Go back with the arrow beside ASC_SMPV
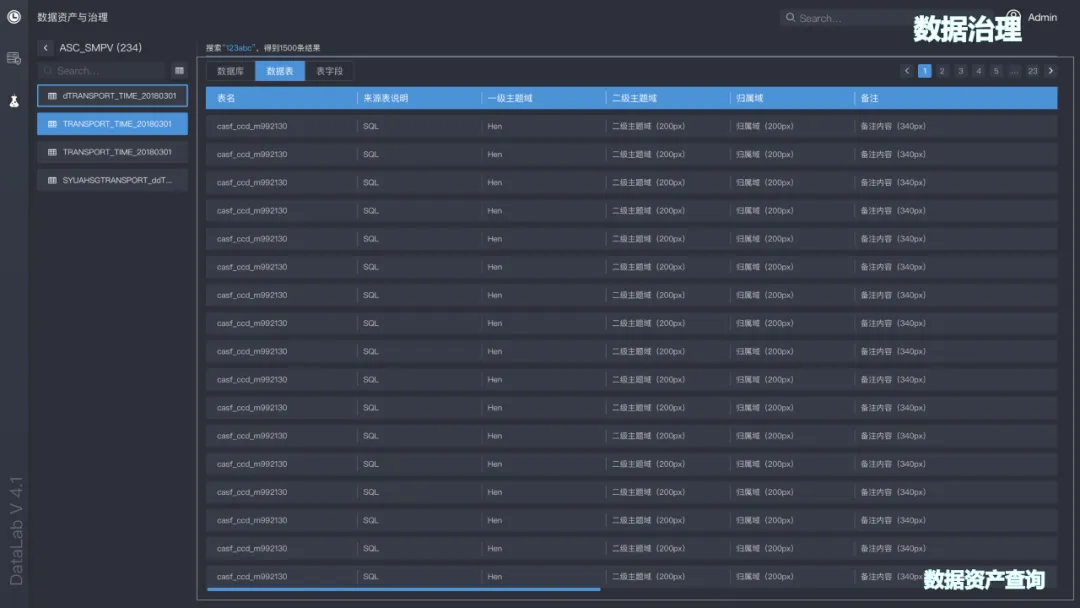The height and width of the screenshot is (608, 1080). click(45, 48)
